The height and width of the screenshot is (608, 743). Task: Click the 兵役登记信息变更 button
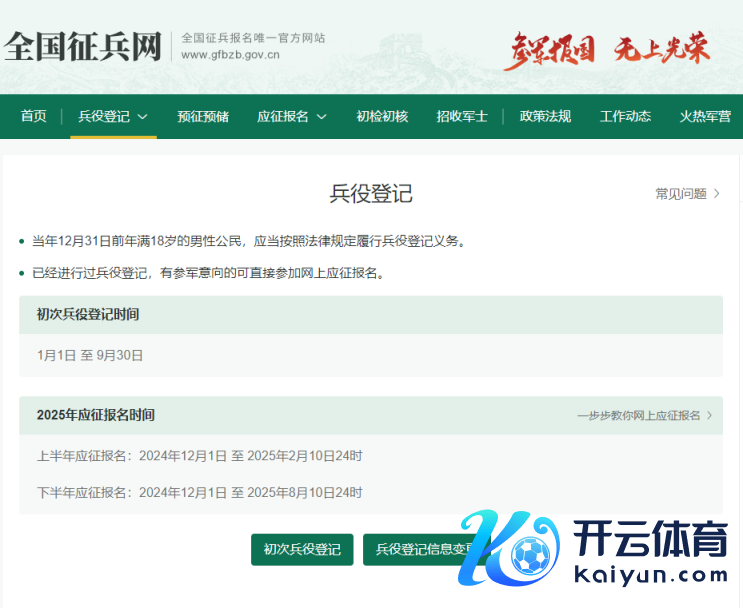coord(420,549)
